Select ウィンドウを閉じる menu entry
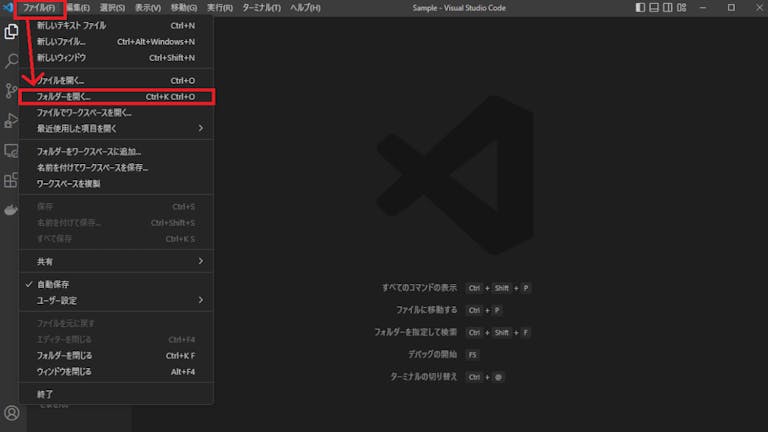This screenshot has height=432, width=768. [x=116, y=372]
